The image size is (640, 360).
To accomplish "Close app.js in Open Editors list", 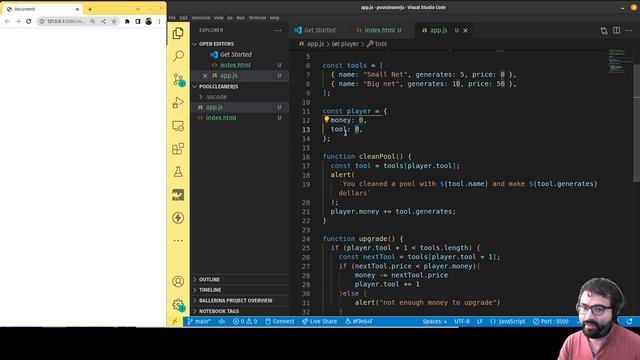I will coord(205,76).
